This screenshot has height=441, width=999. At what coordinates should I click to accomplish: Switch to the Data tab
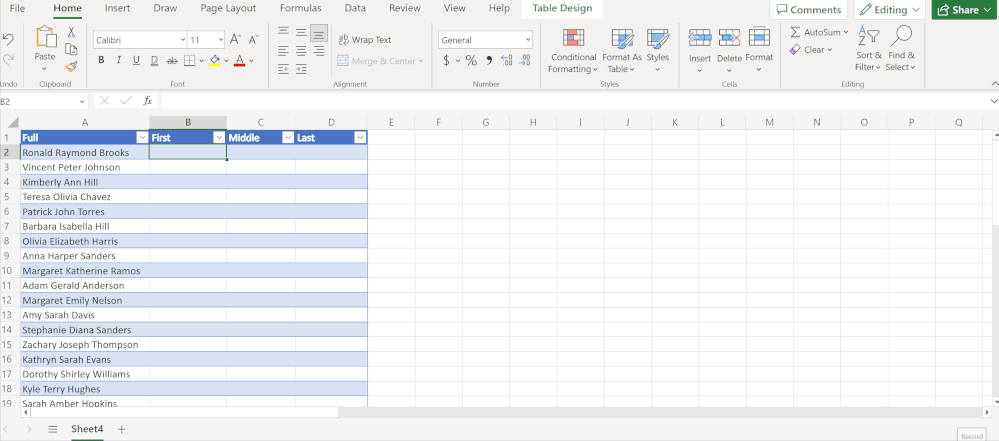tap(355, 8)
